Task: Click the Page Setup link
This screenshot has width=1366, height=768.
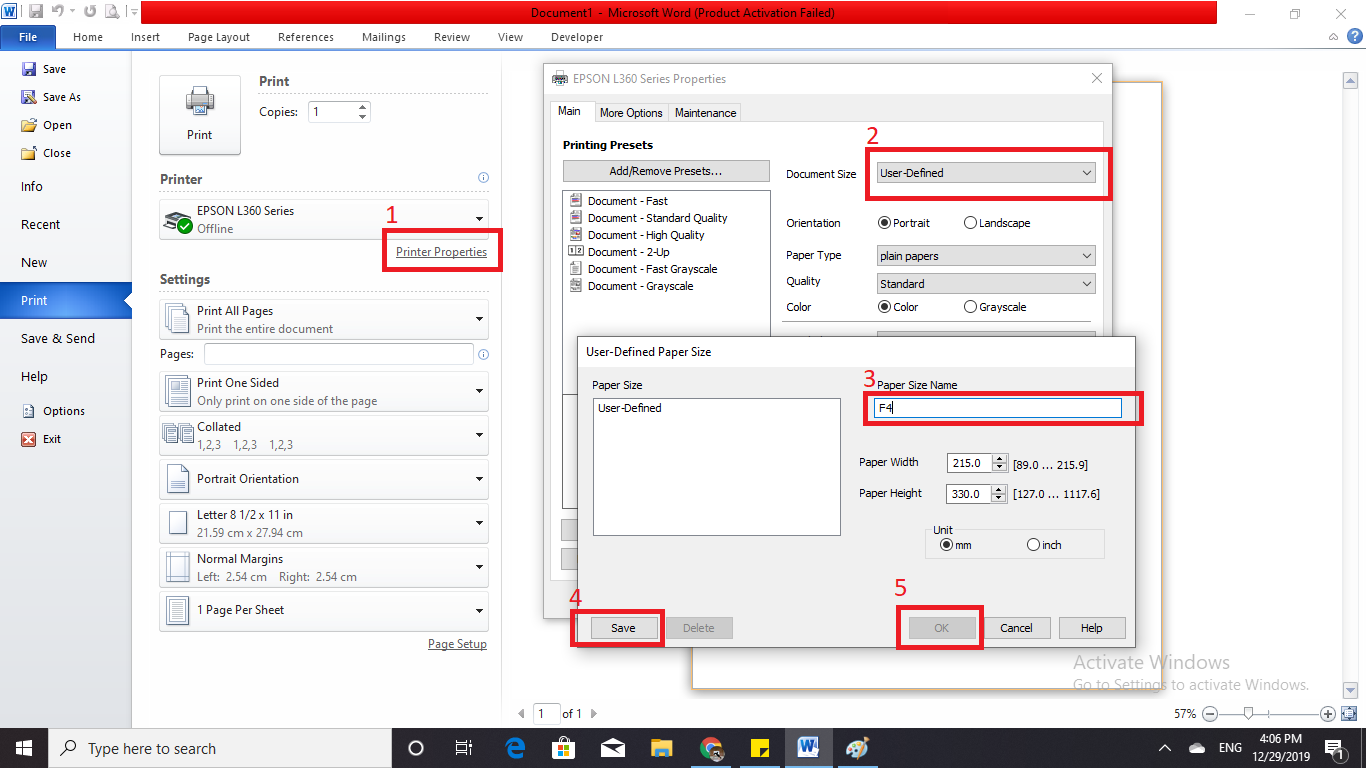Action: coord(457,644)
